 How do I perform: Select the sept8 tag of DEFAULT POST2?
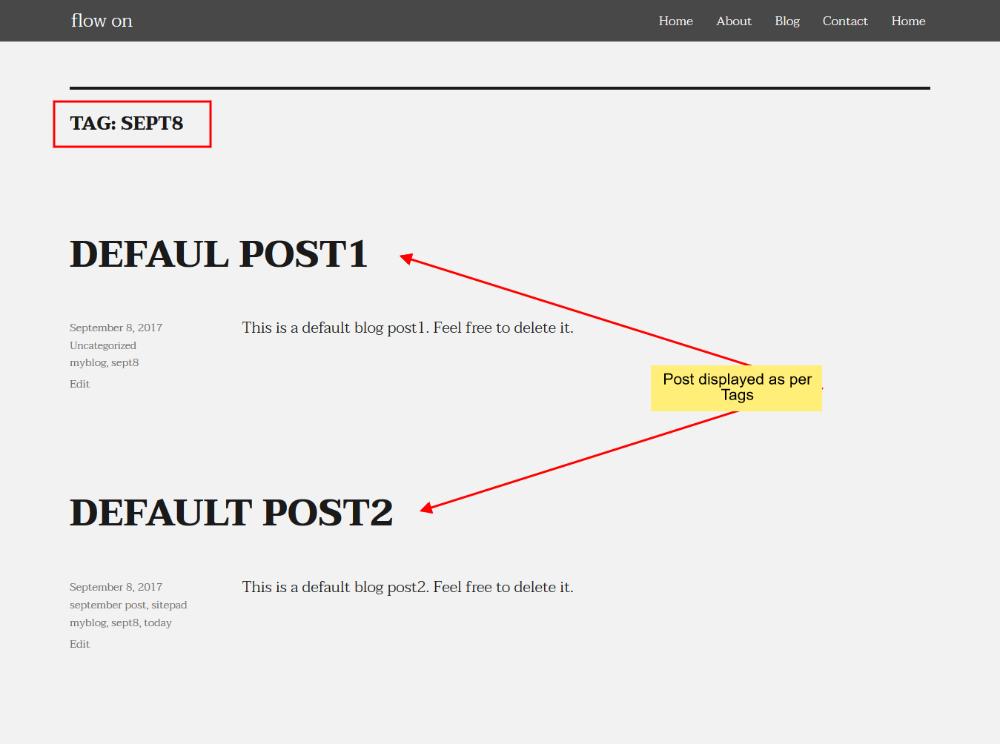click(x=125, y=623)
